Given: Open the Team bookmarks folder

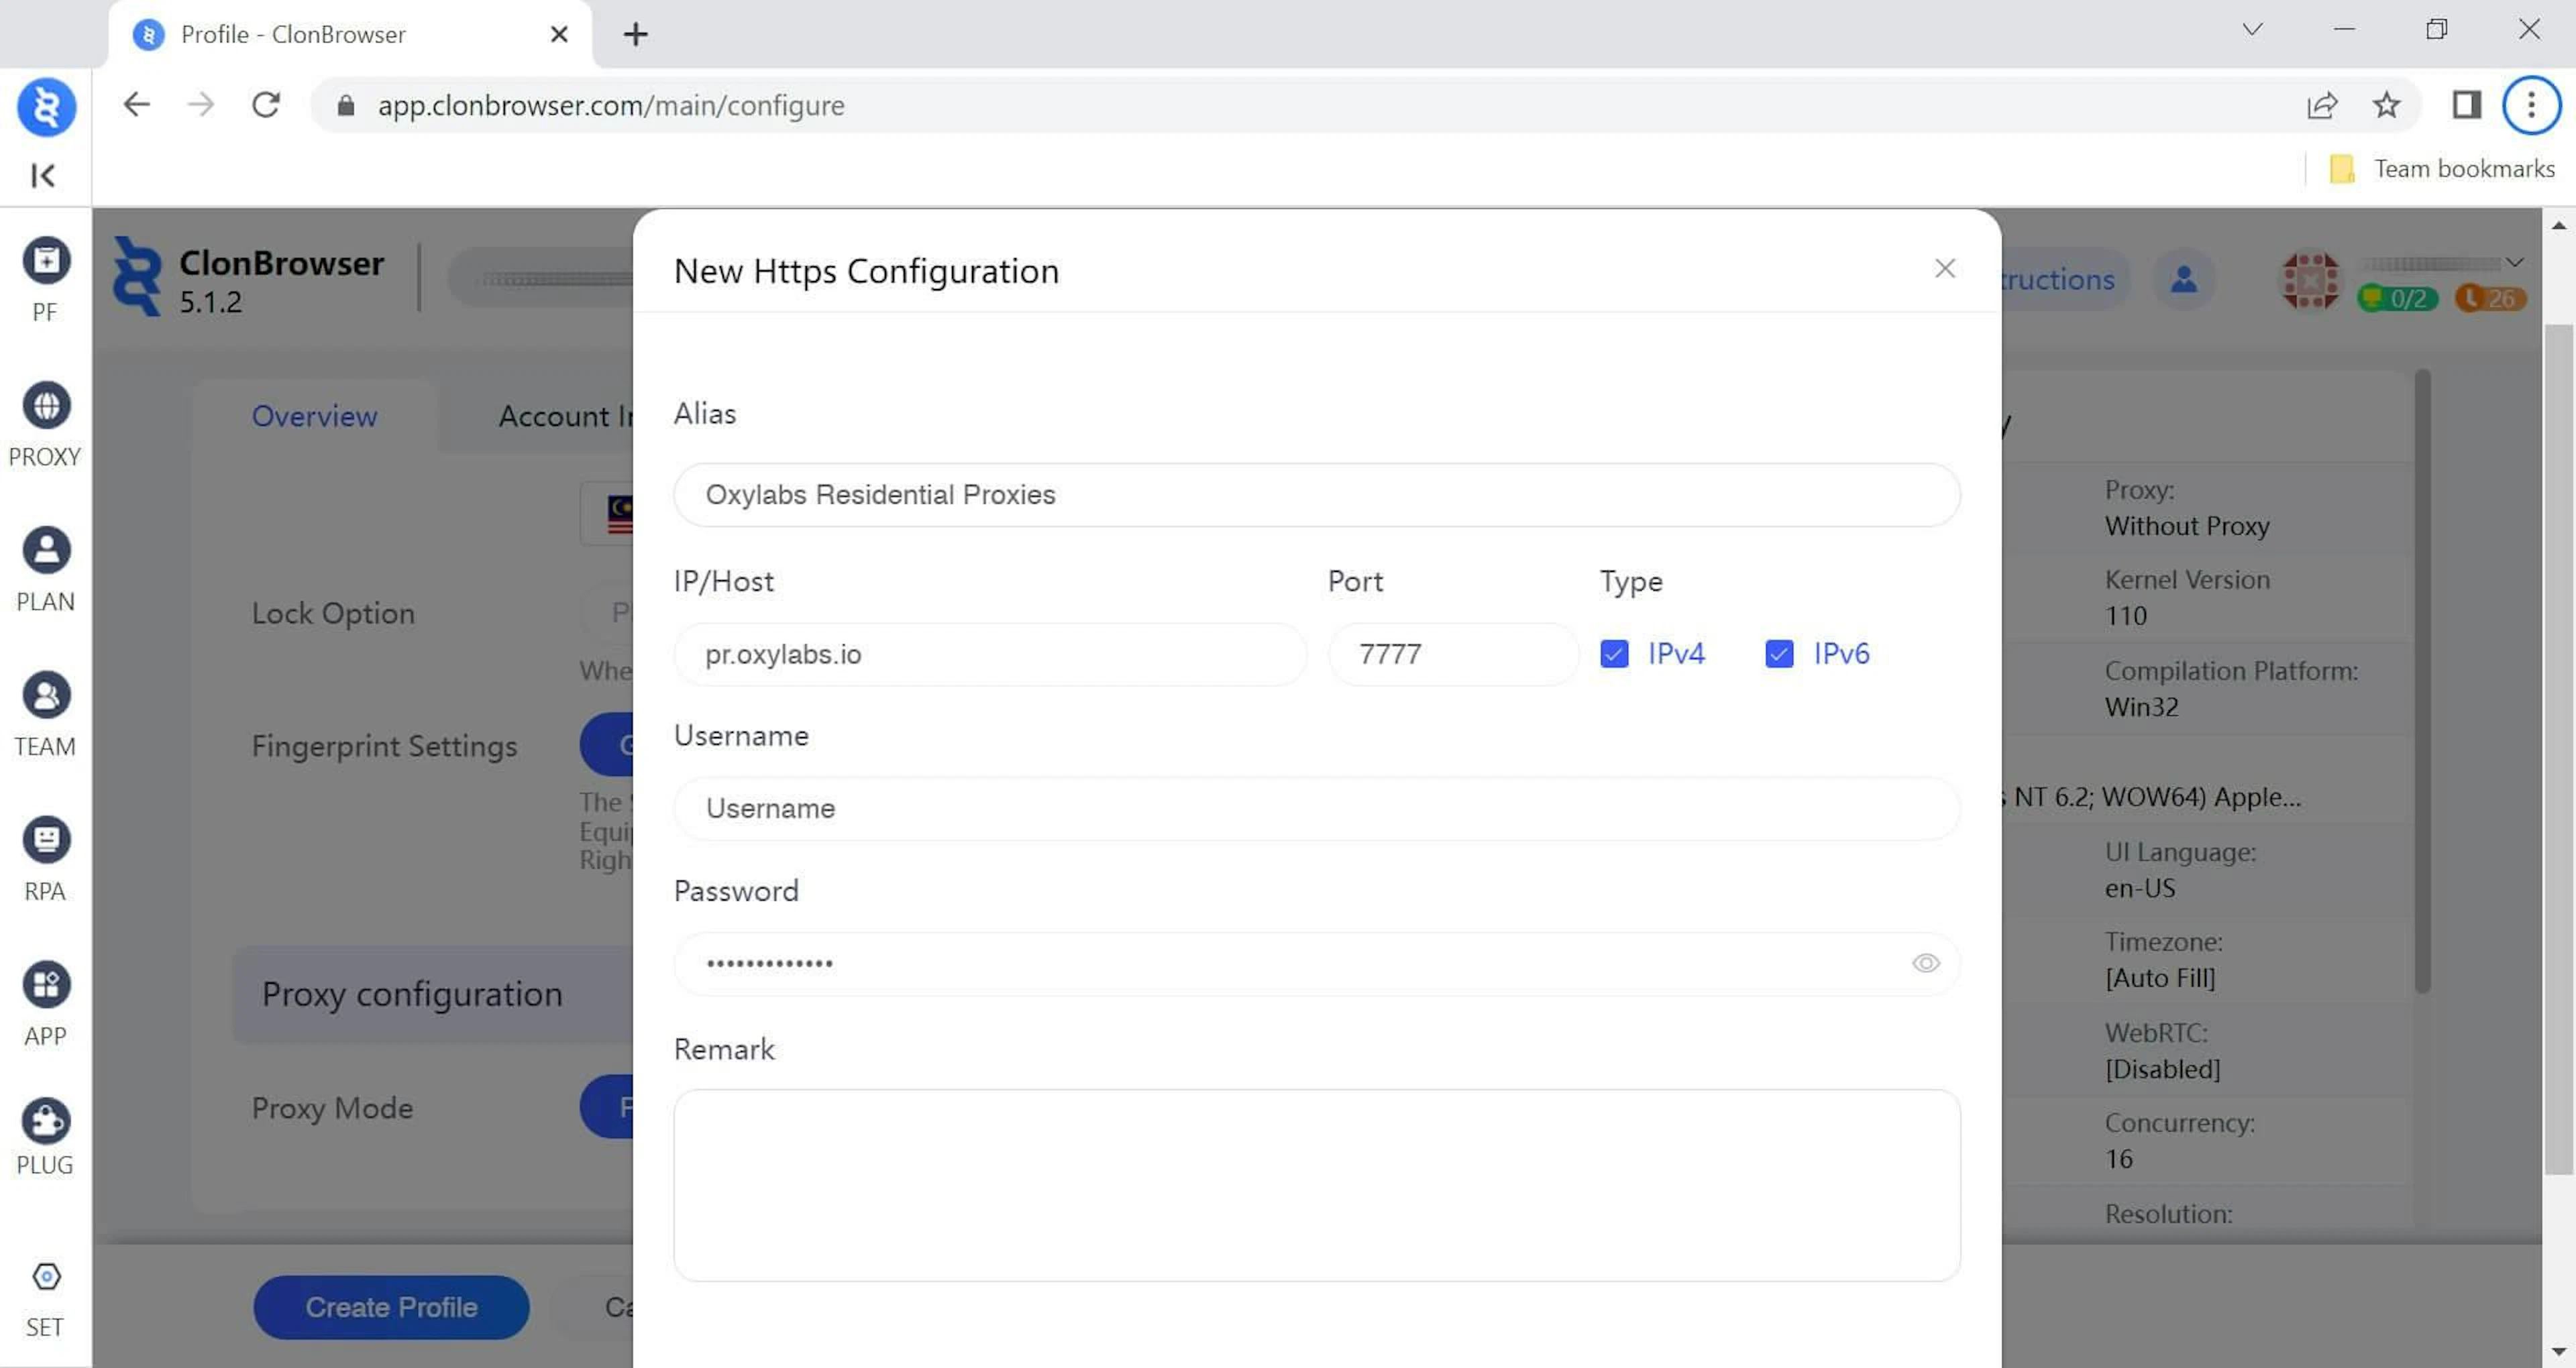Looking at the screenshot, I should [x=2442, y=169].
